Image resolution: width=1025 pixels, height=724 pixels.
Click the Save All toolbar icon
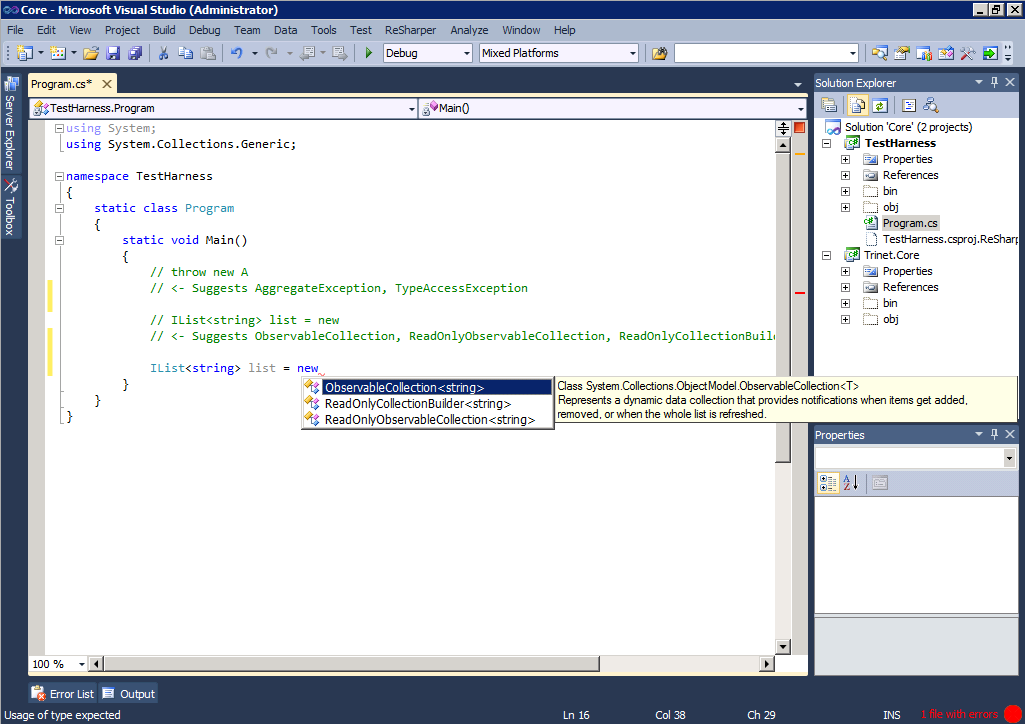135,53
